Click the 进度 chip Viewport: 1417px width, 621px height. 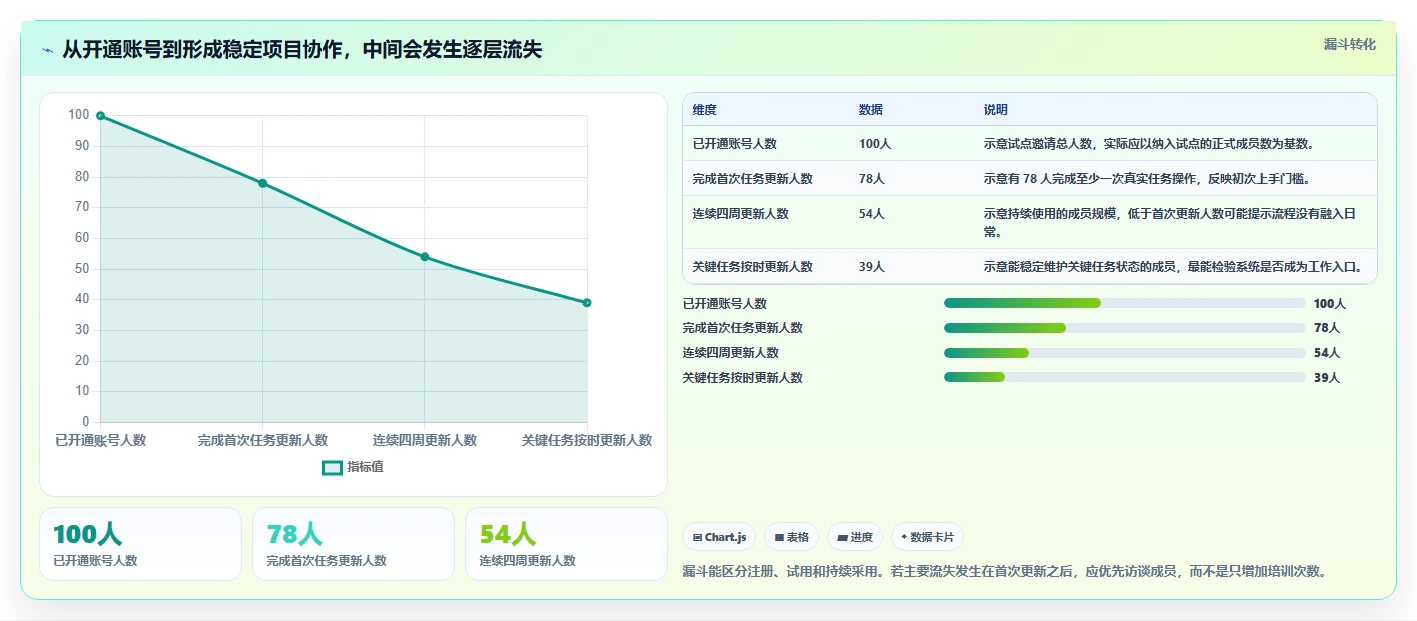tap(855, 537)
